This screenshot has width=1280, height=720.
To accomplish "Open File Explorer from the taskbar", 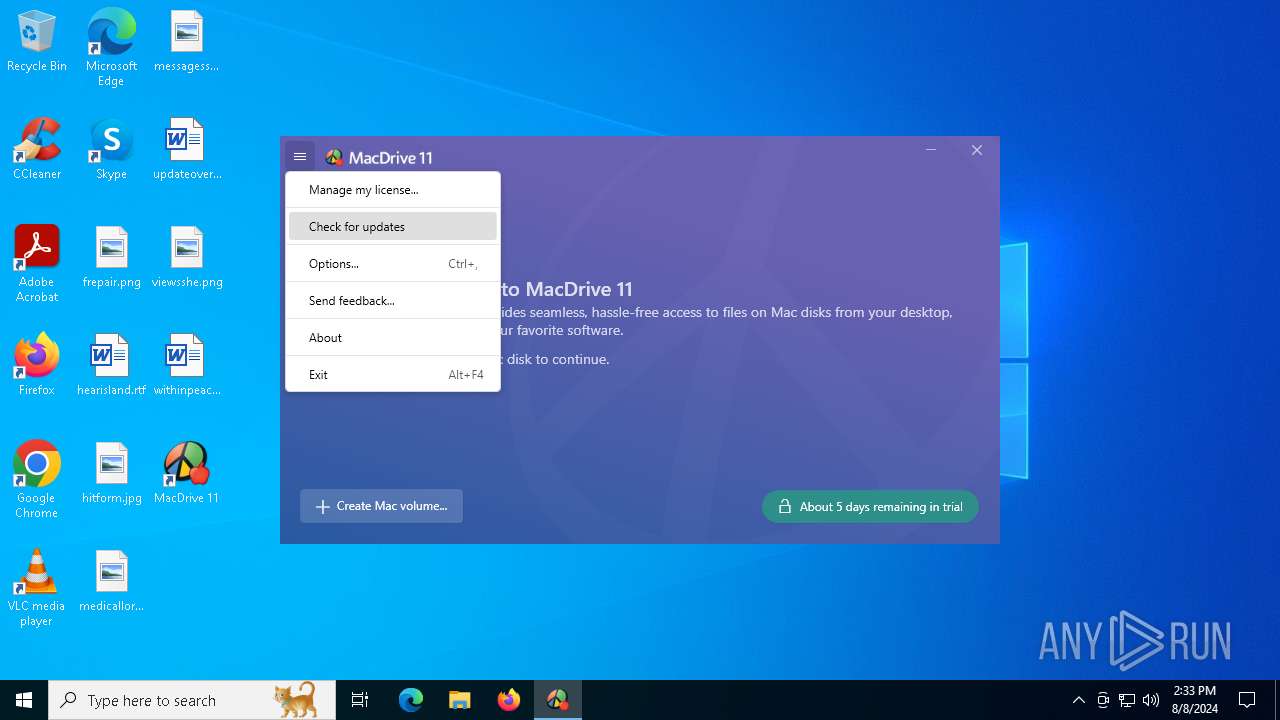I will (x=459, y=700).
